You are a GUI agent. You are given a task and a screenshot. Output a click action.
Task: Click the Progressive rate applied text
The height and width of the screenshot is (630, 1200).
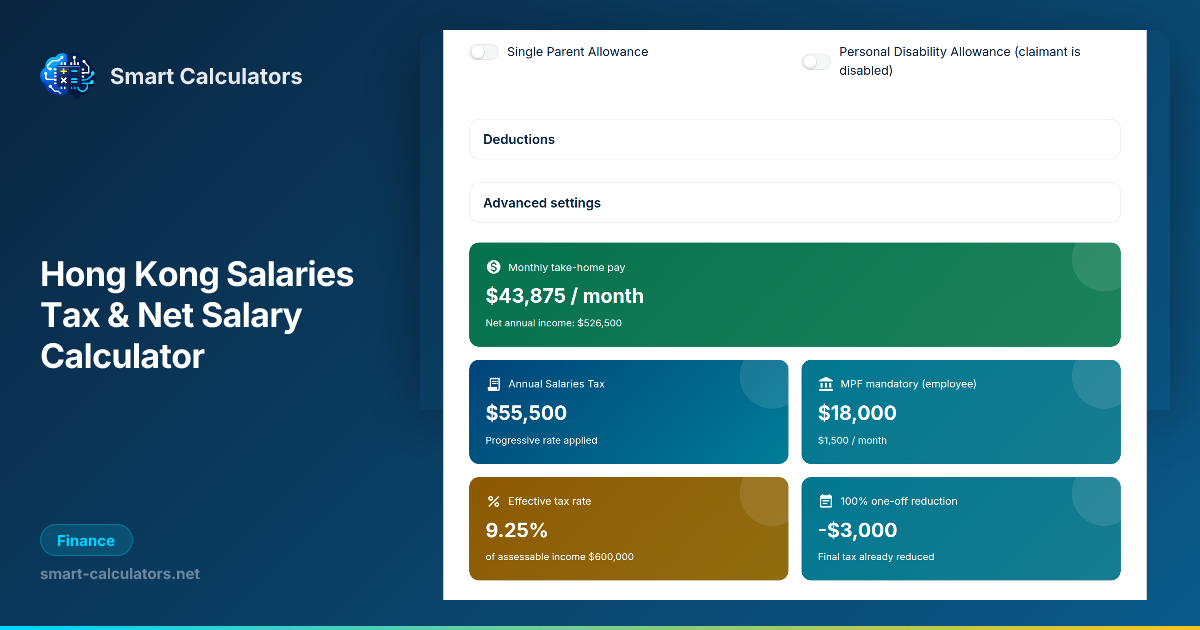(541, 440)
